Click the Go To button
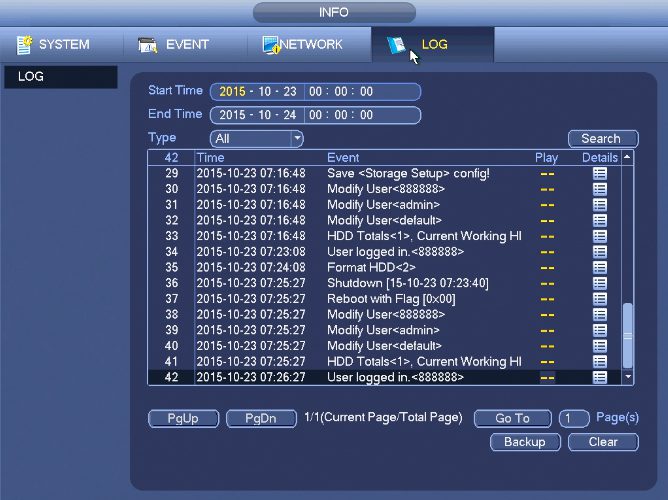 (x=513, y=418)
